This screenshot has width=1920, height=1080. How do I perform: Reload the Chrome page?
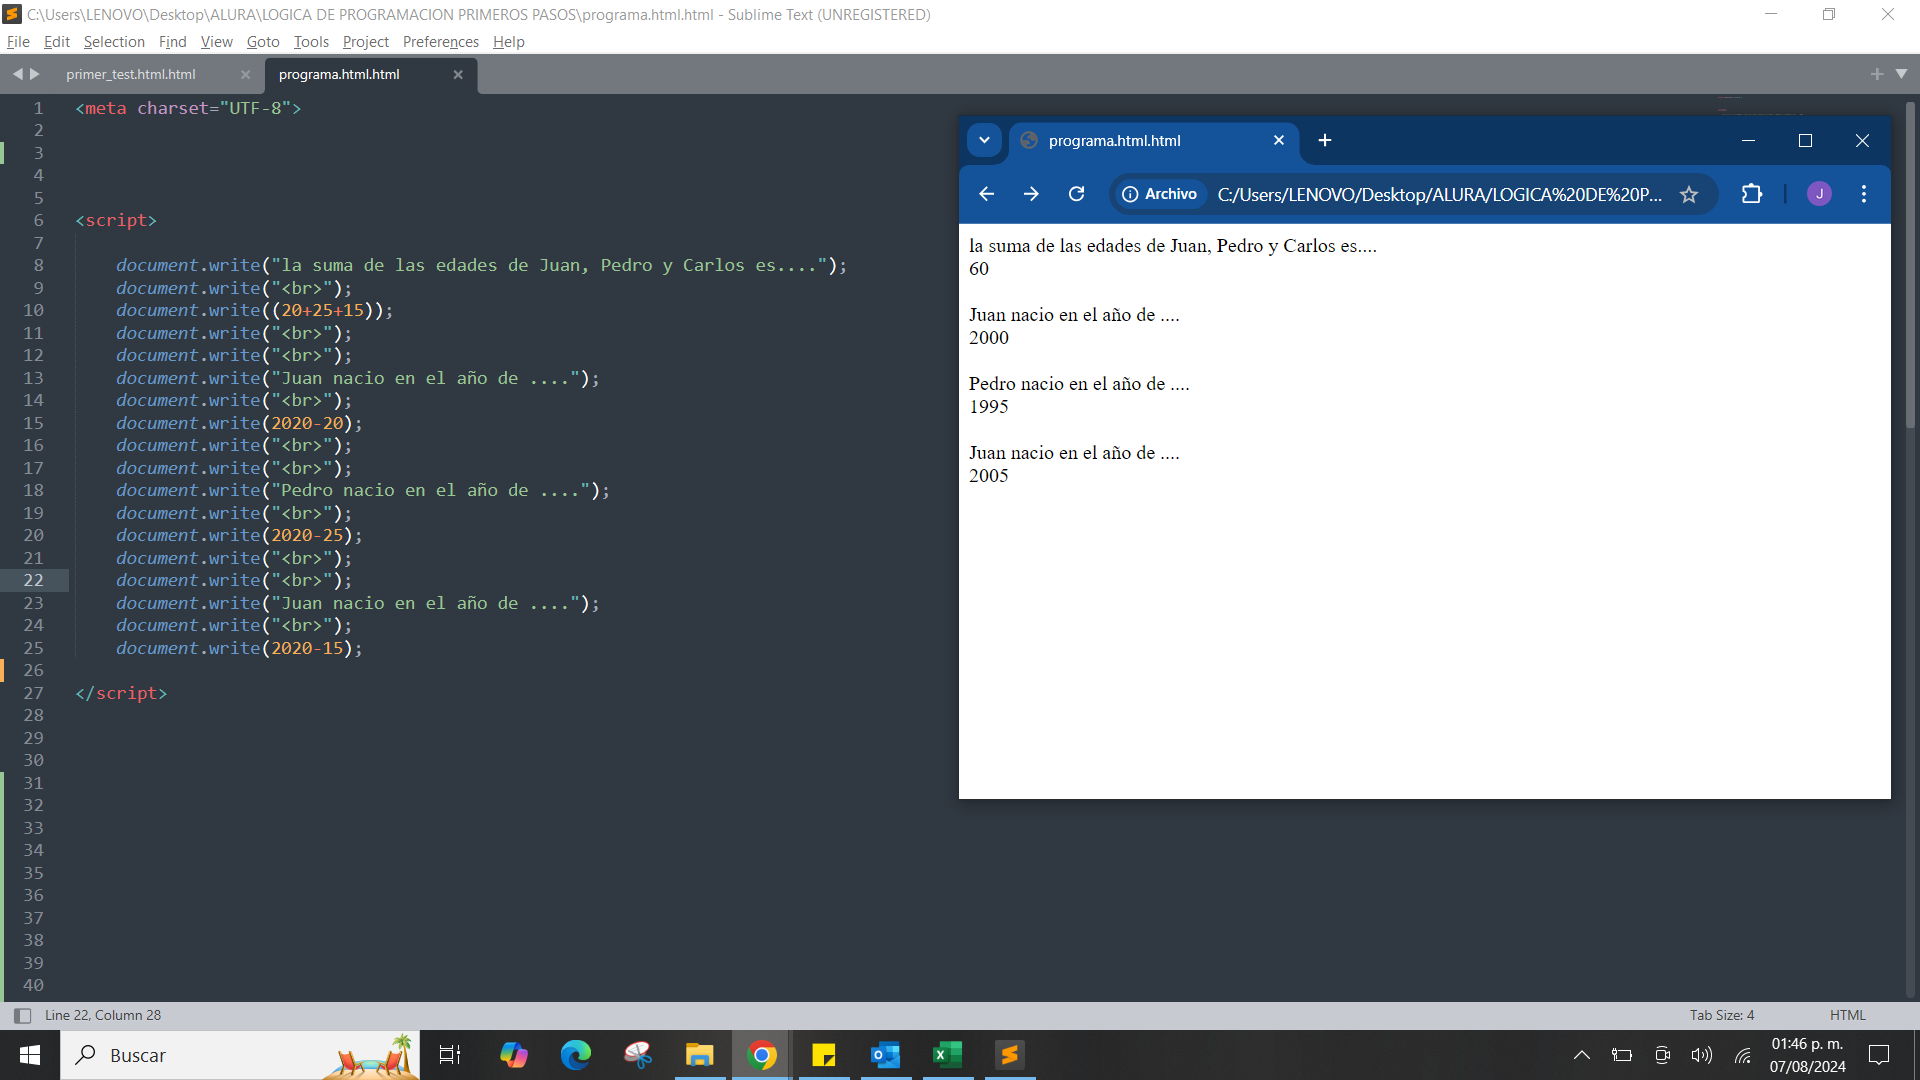(x=1076, y=194)
